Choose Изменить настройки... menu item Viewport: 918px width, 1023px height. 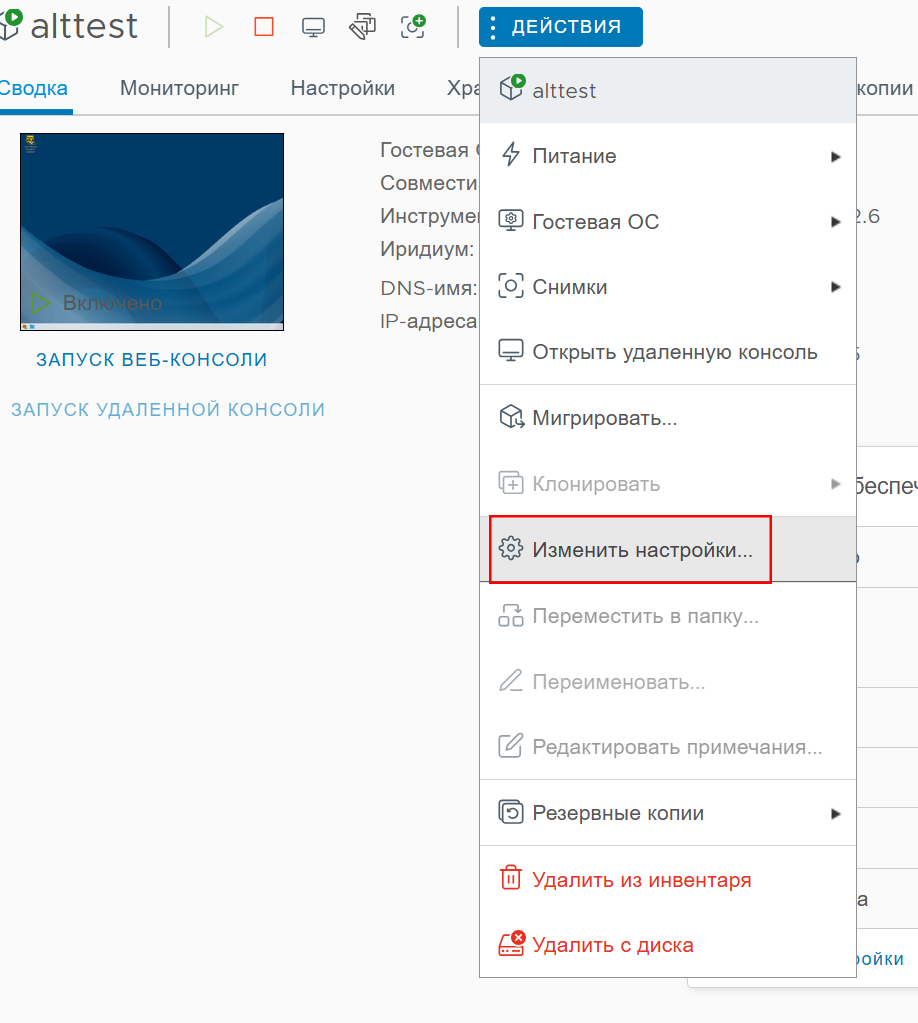pyautogui.click(x=667, y=549)
